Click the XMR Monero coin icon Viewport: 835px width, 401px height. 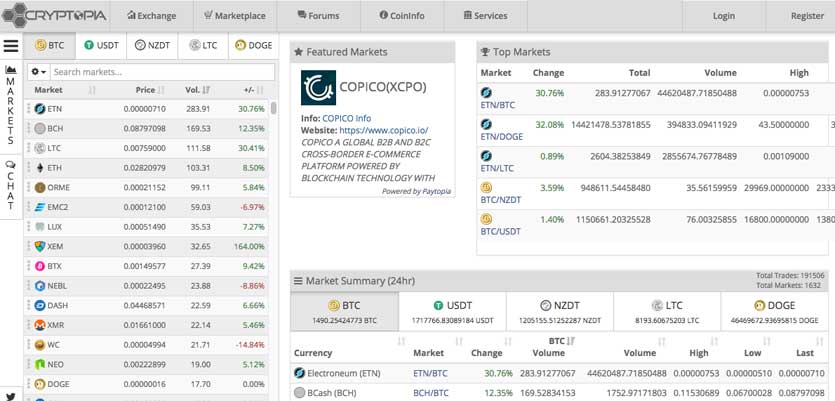(x=40, y=325)
